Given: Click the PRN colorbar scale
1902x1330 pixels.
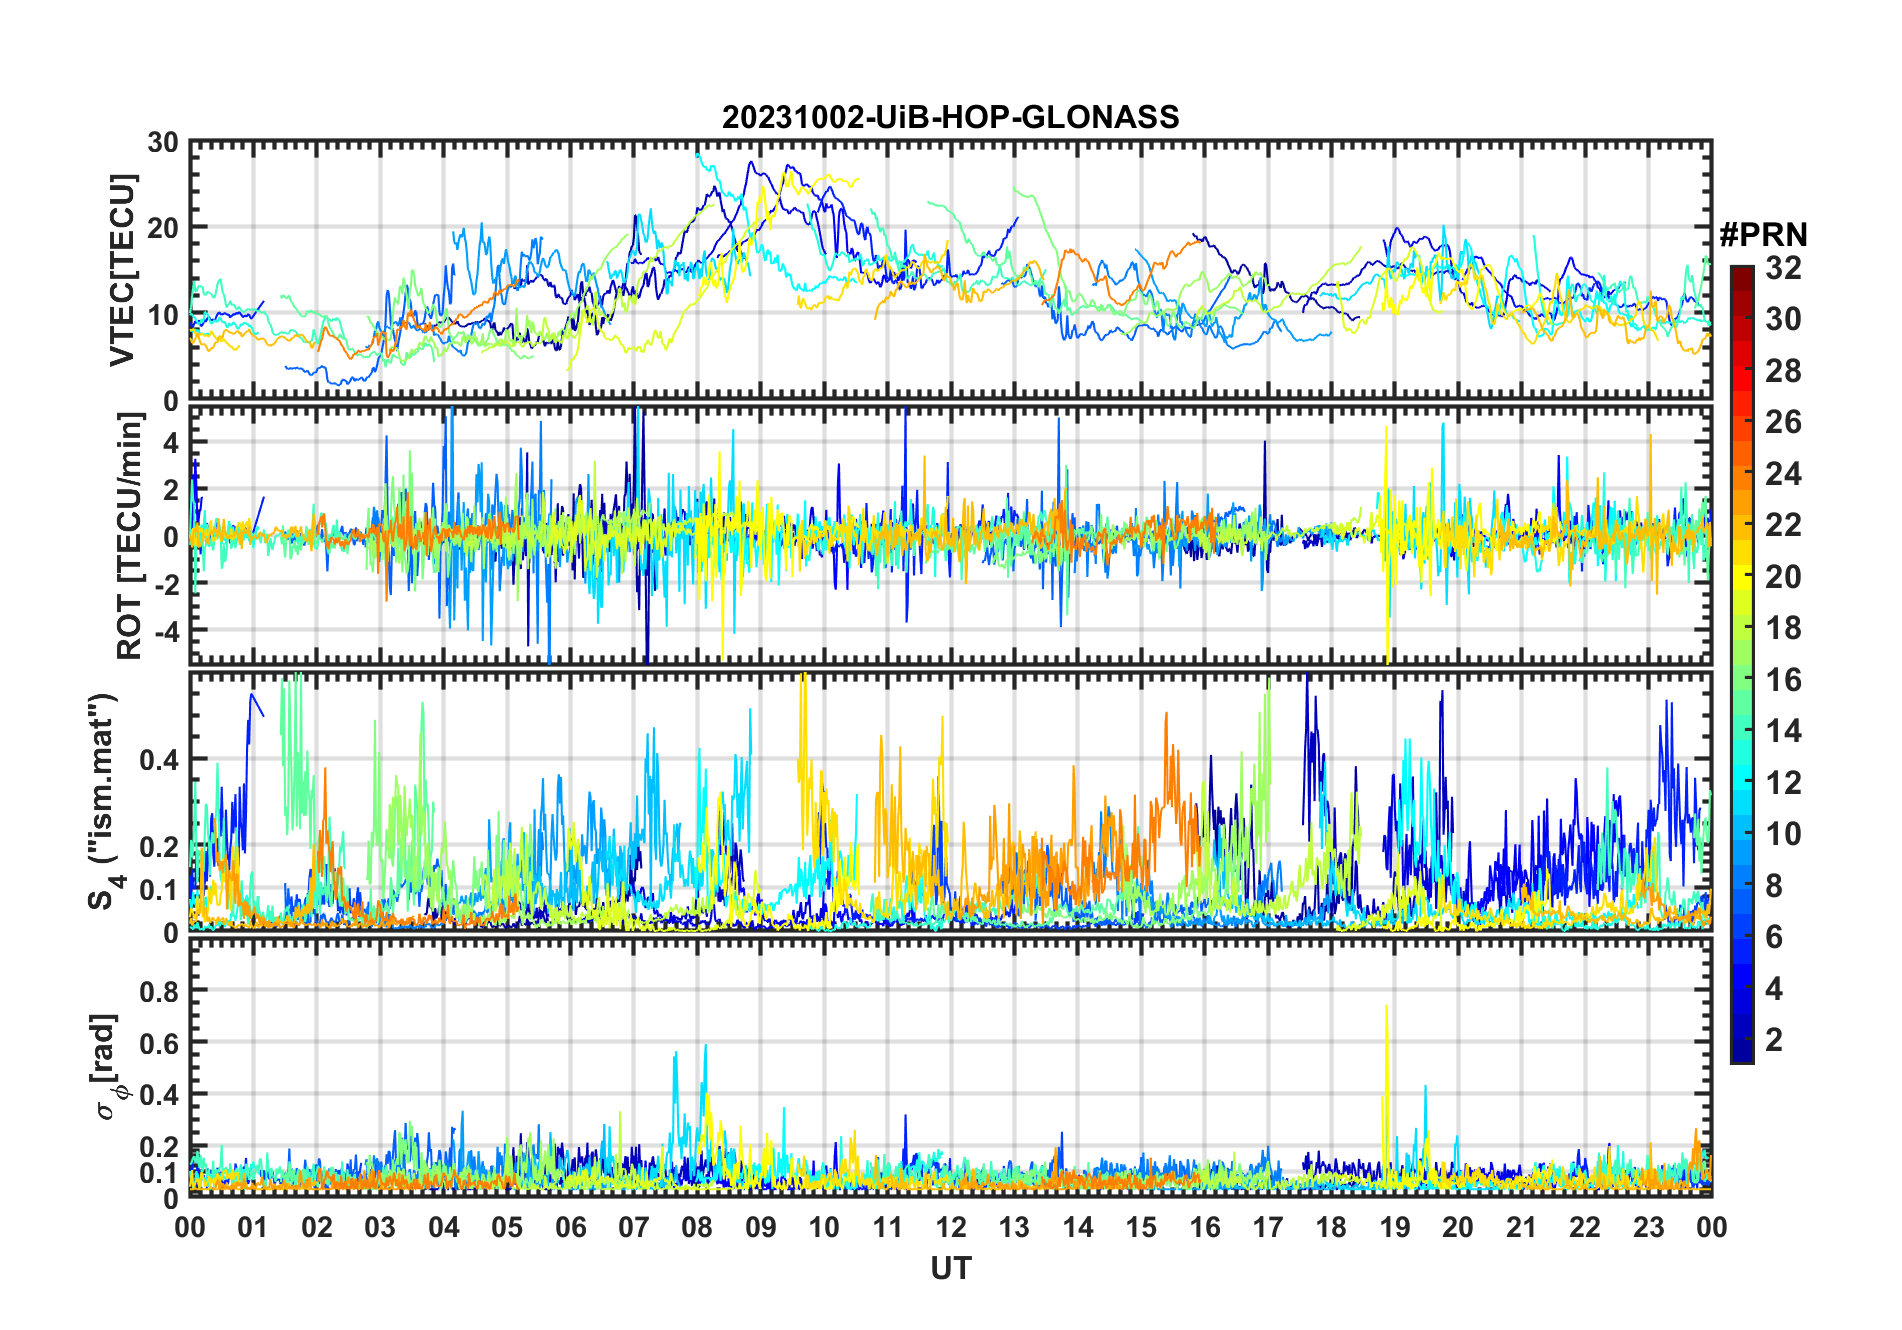Looking at the screenshot, I should pos(1741,664).
